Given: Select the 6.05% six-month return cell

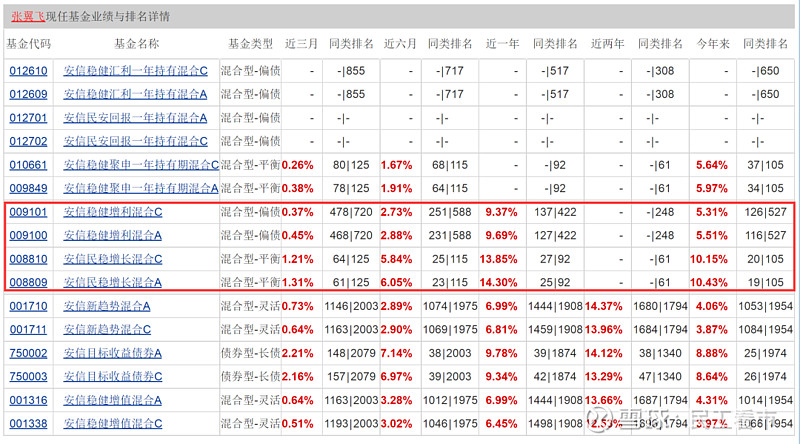Looking at the screenshot, I should [x=396, y=282].
